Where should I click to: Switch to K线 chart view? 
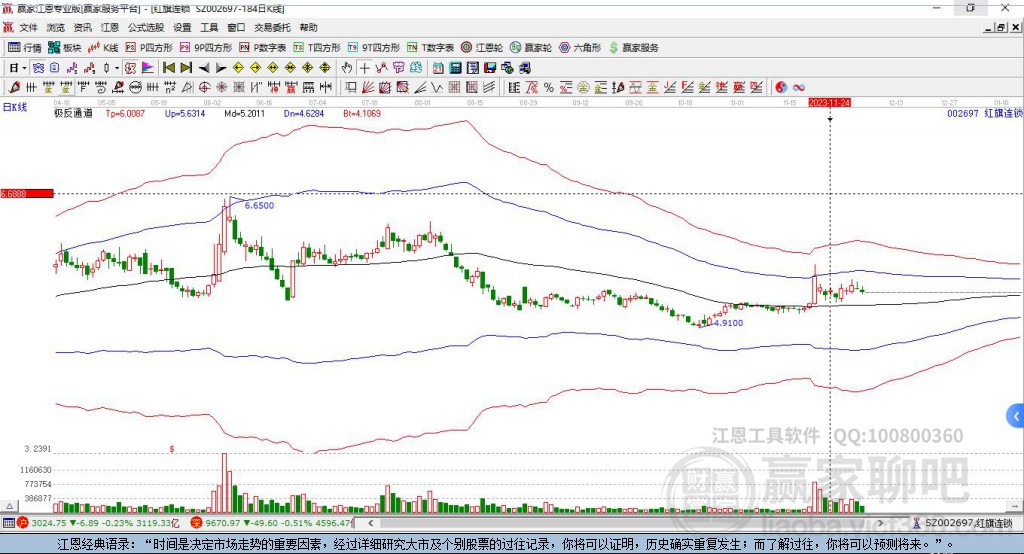pyautogui.click(x=104, y=48)
